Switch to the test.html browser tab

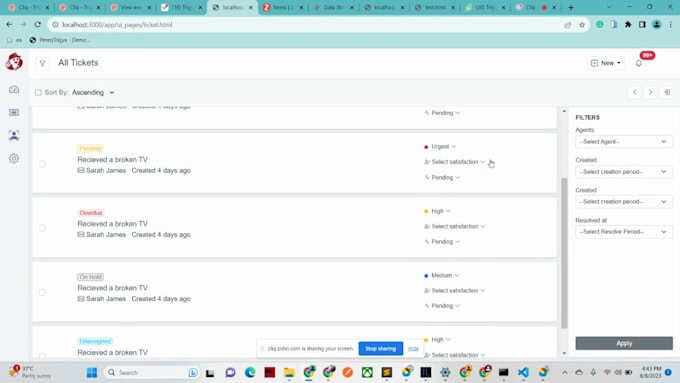tap(436, 7)
